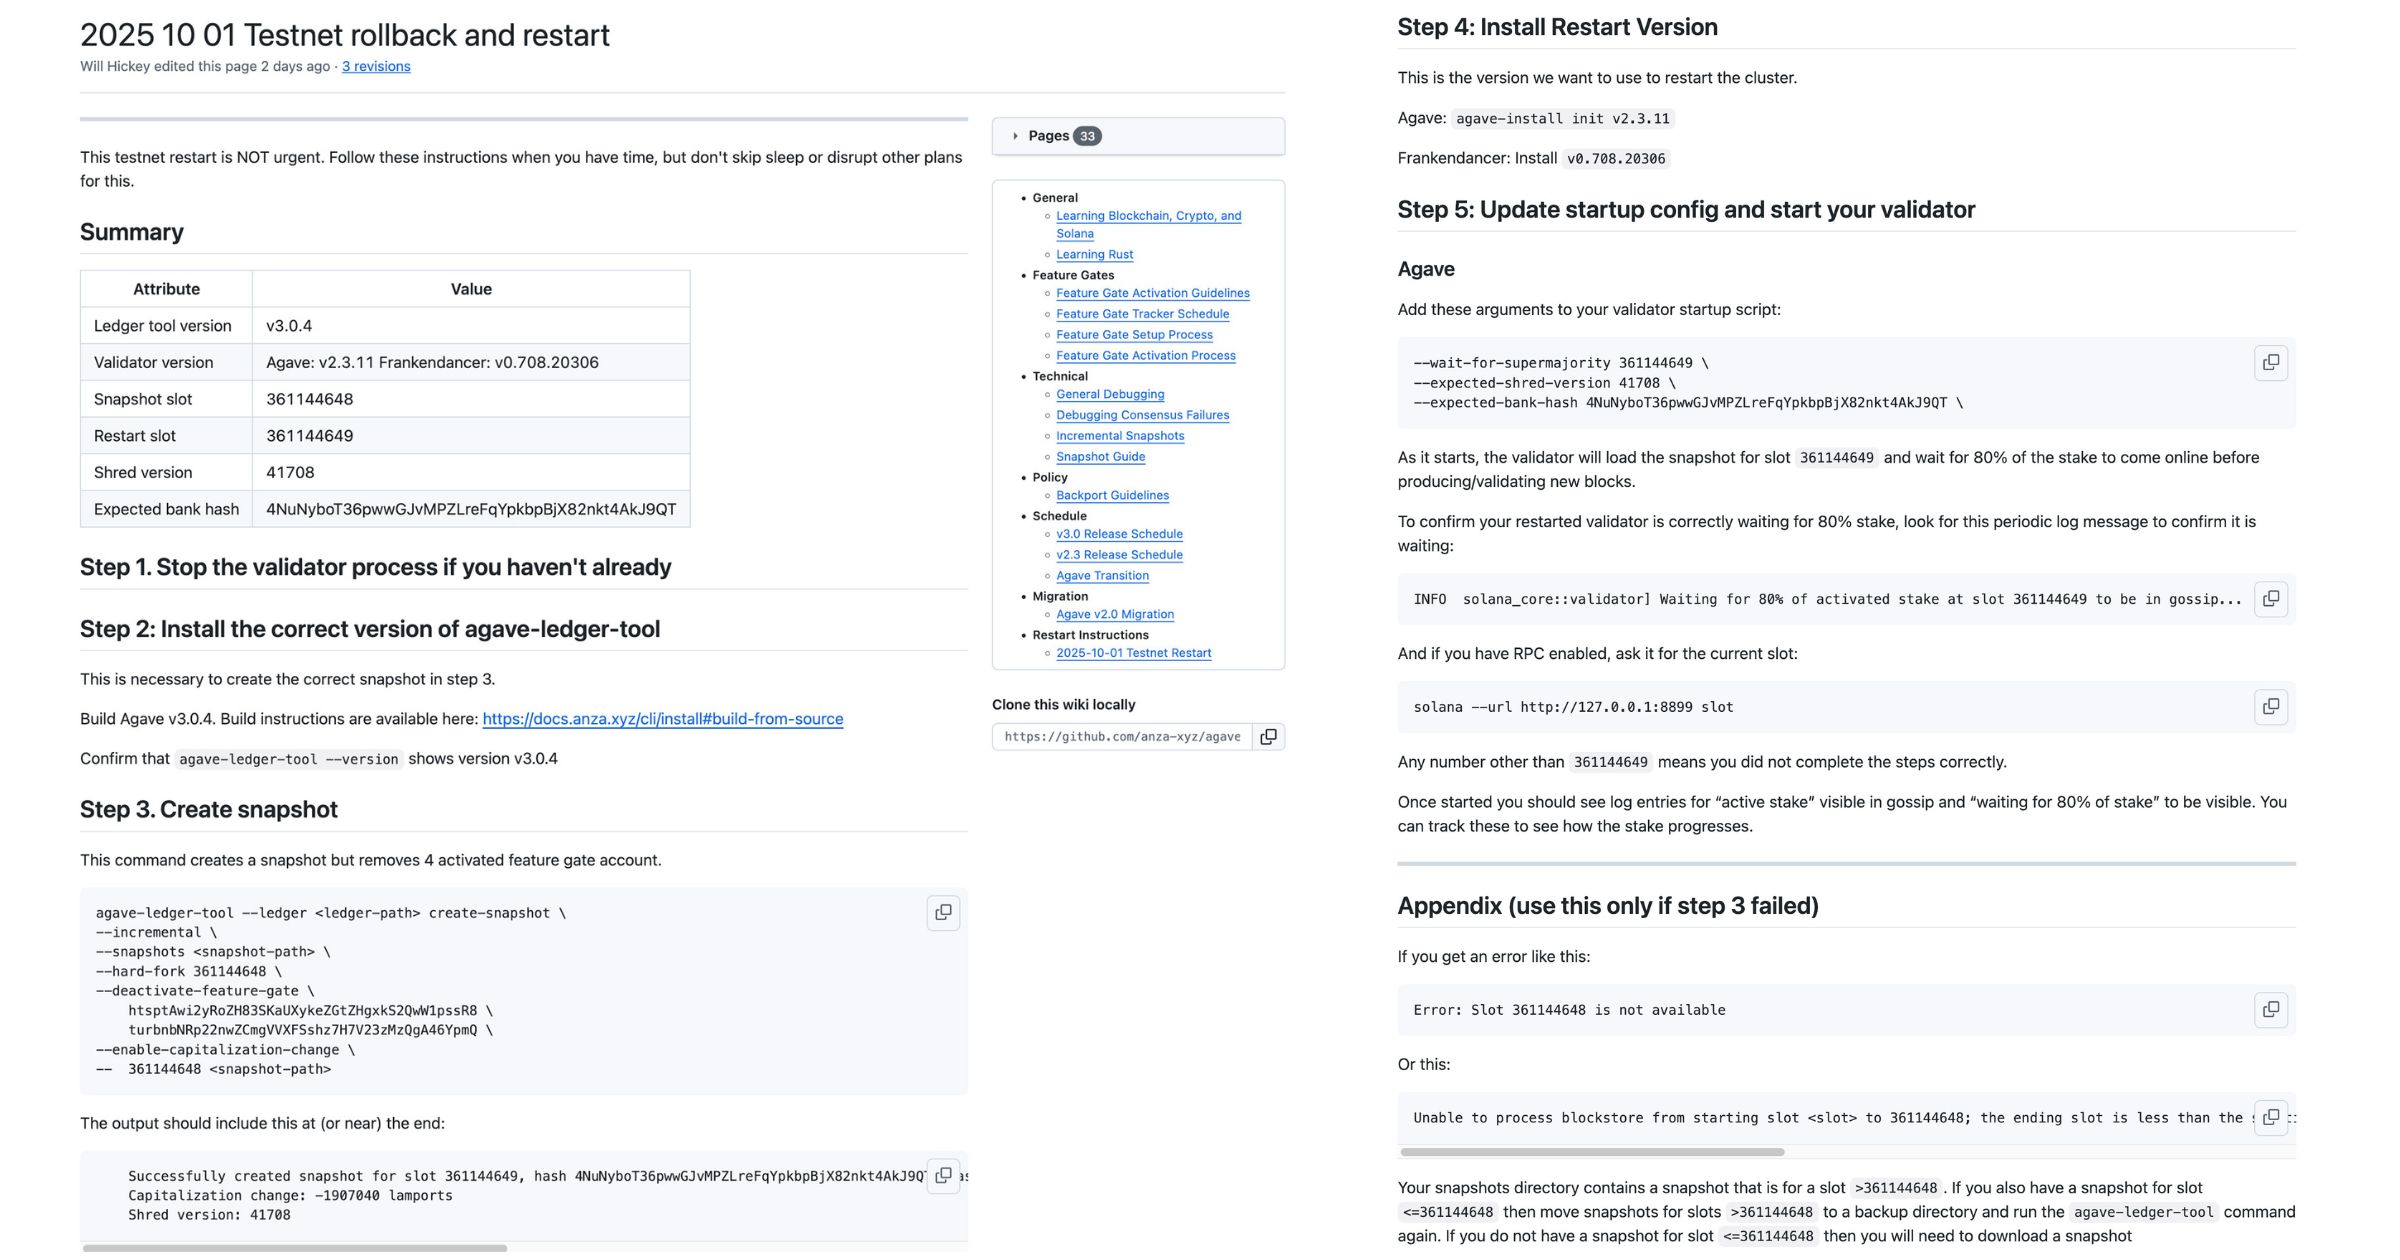Image resolution: width=2400 pixels, height=1260 pixels.
Task: Open the 3 revisions history link
Action: 376,67
